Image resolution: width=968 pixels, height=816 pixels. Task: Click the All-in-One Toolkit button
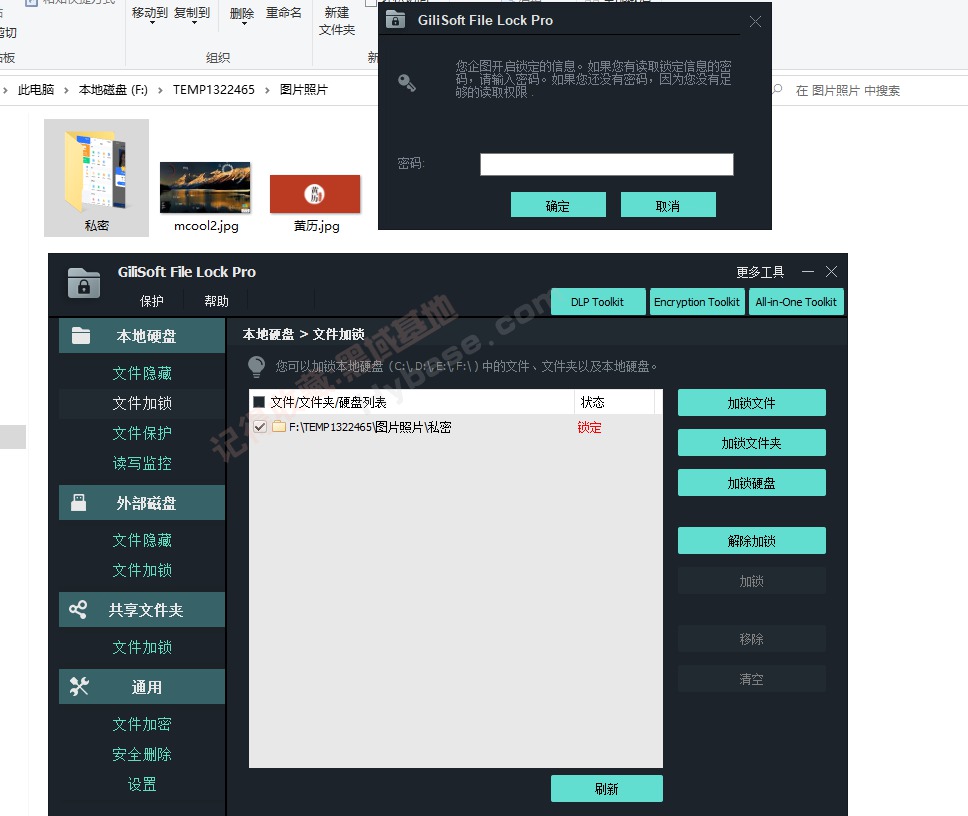pos(796,302)
